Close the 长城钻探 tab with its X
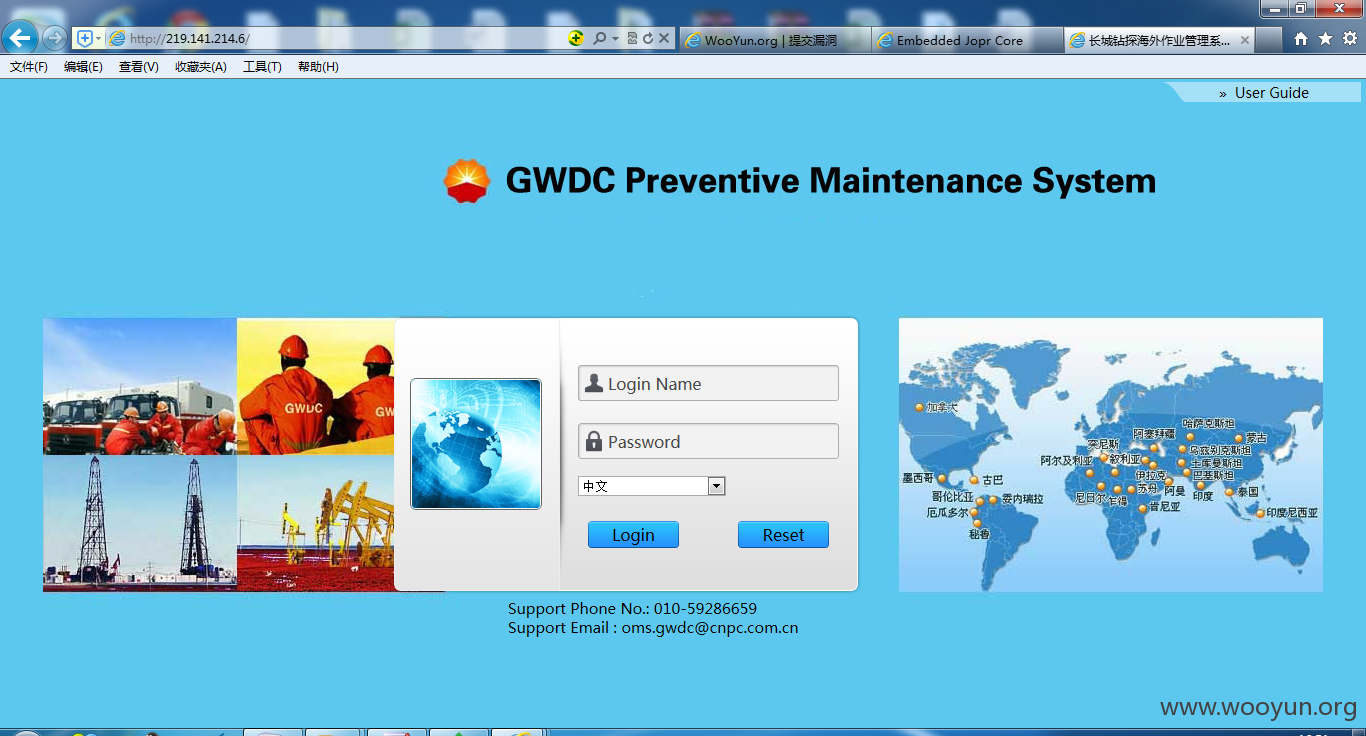 pyautogui.click(x=1245, y=40)
